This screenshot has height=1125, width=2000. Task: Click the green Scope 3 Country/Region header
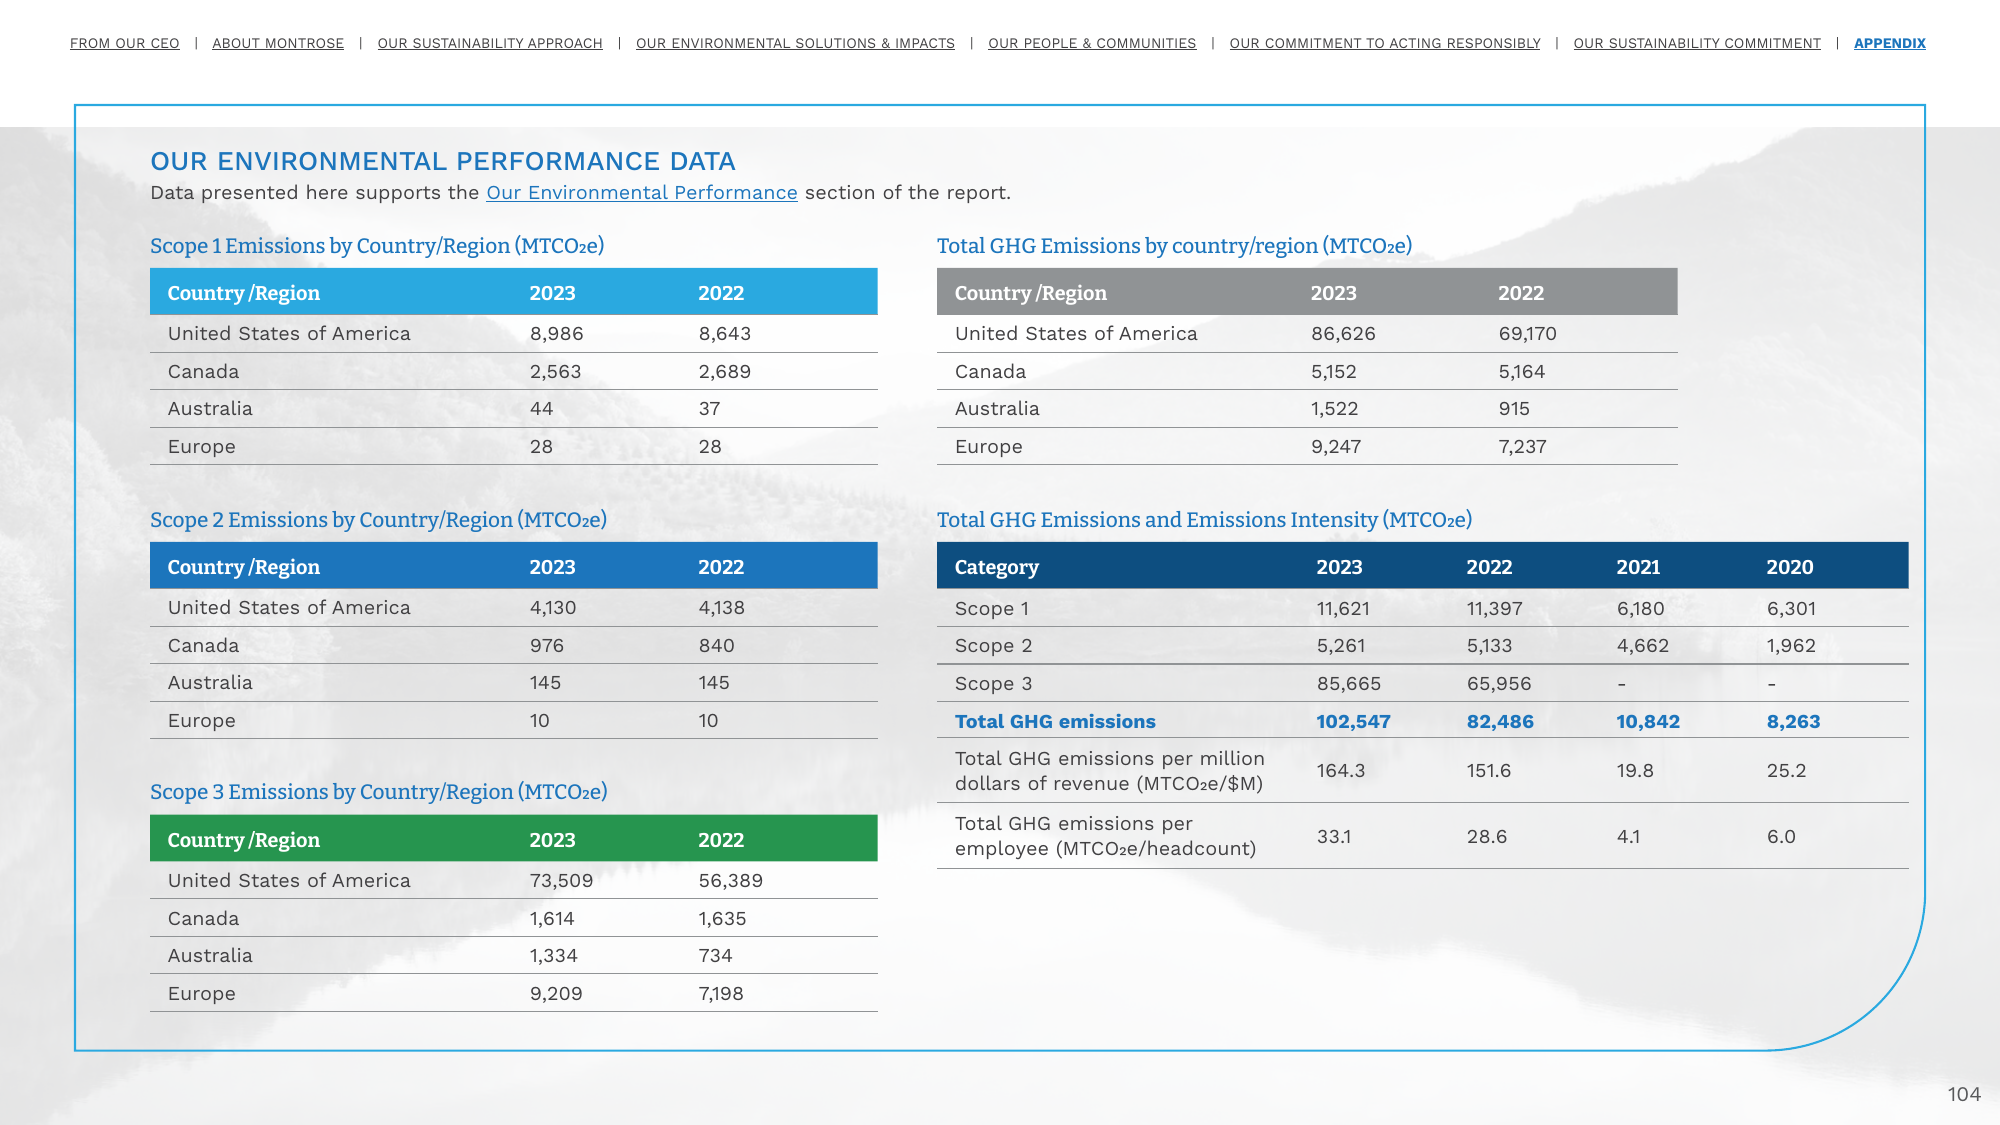click(x=244, y=840)
